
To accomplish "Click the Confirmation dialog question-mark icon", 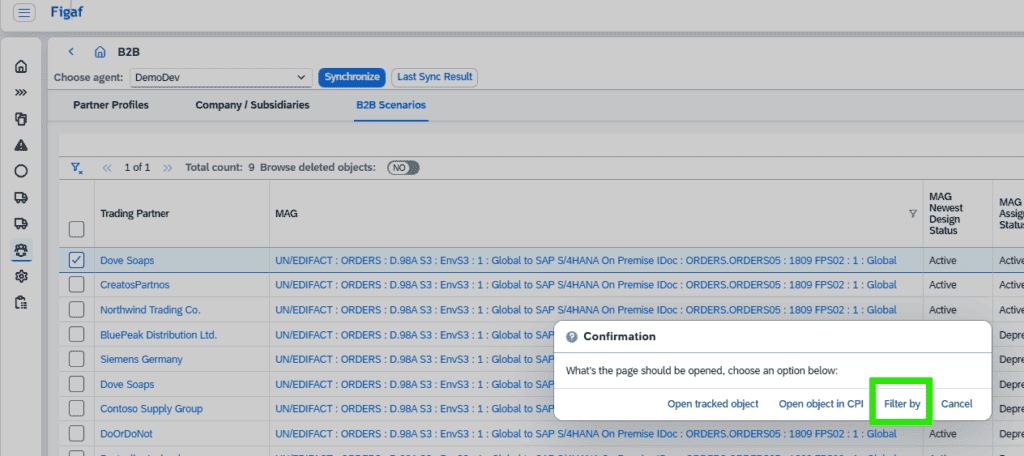I will pos(572,337).
